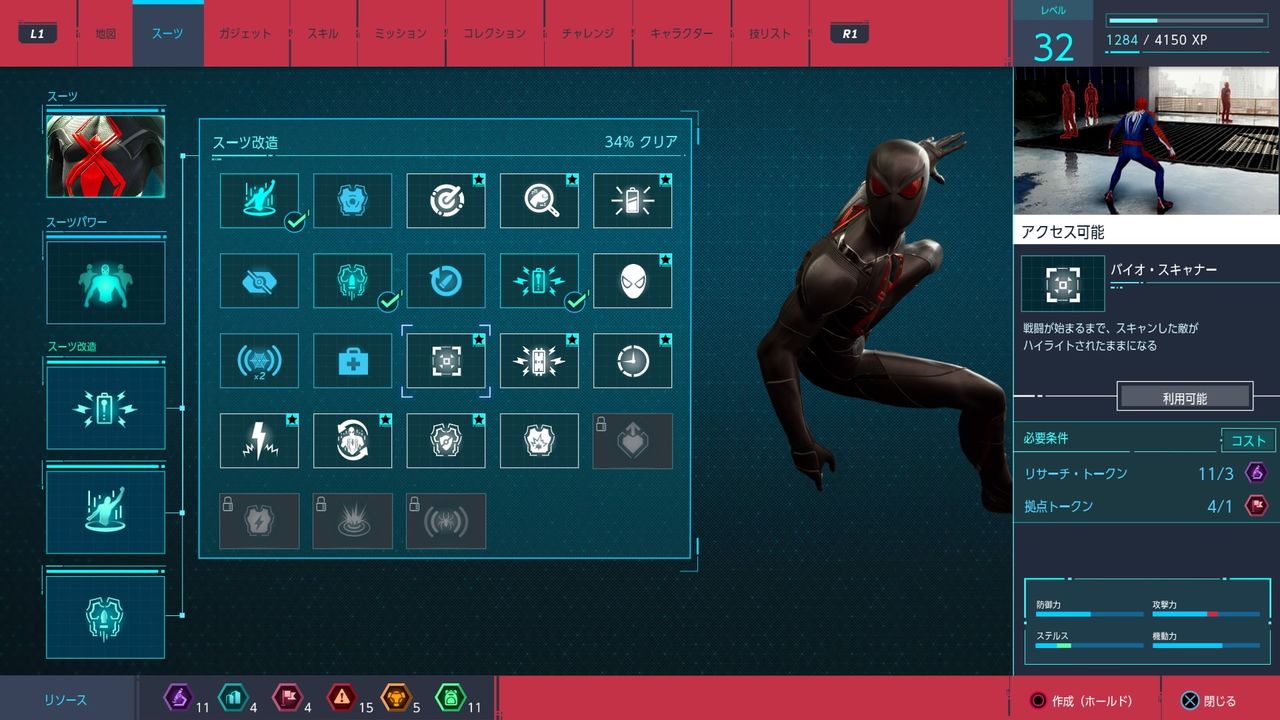This screenshot has height=720, width=1280.
Task: Click the 機動力 stat bar
Action: click(x=1206, y=645)
